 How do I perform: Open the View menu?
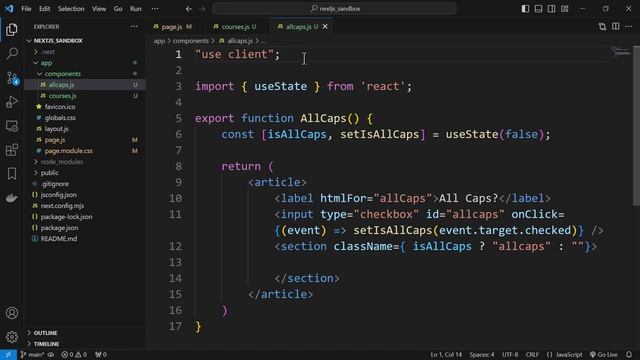pyautogui.click(x=99, y=9)
